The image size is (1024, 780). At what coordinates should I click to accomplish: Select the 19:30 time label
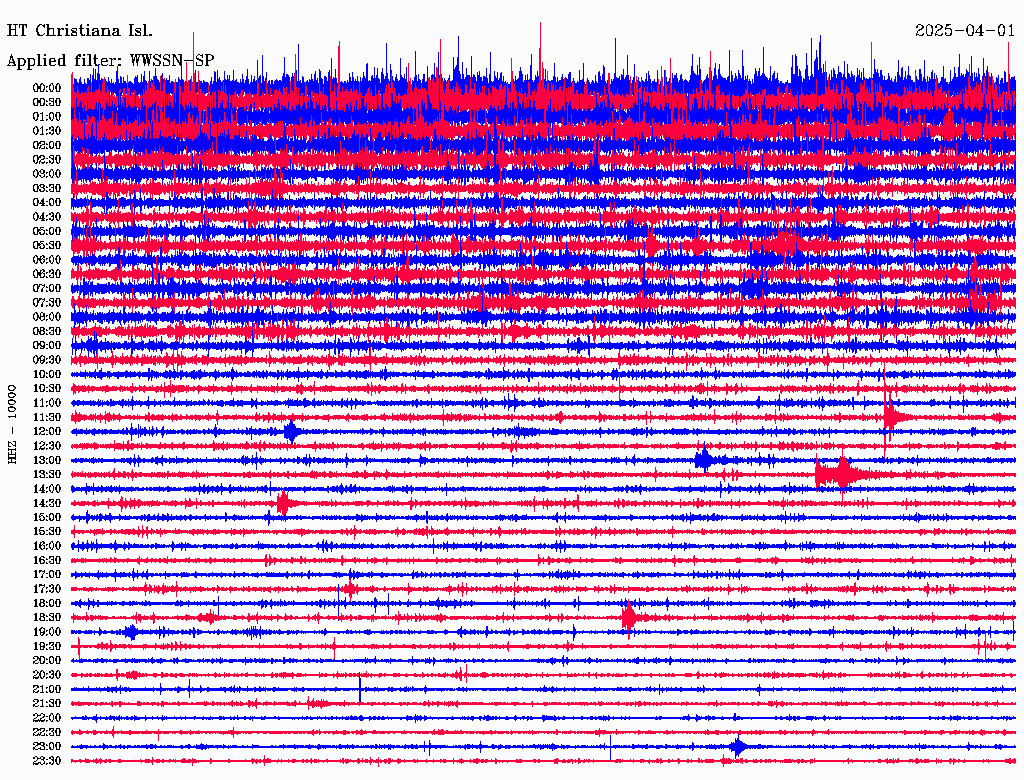(47, 647)
